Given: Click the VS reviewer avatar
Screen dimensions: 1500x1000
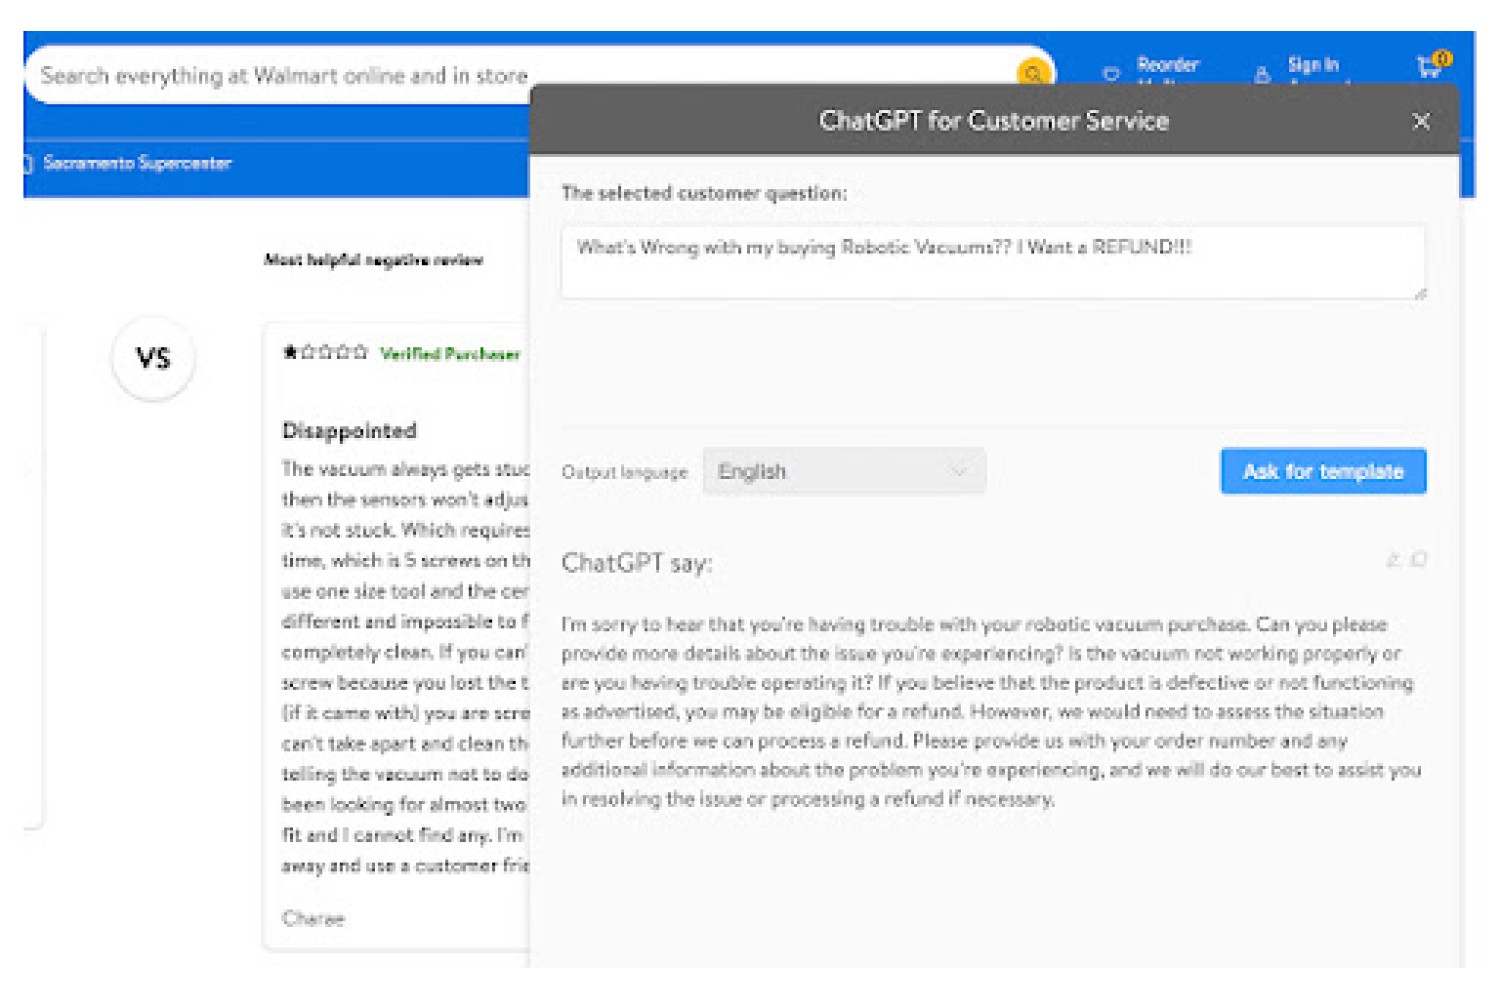Looking at the screenshot, I should (153, 358).
